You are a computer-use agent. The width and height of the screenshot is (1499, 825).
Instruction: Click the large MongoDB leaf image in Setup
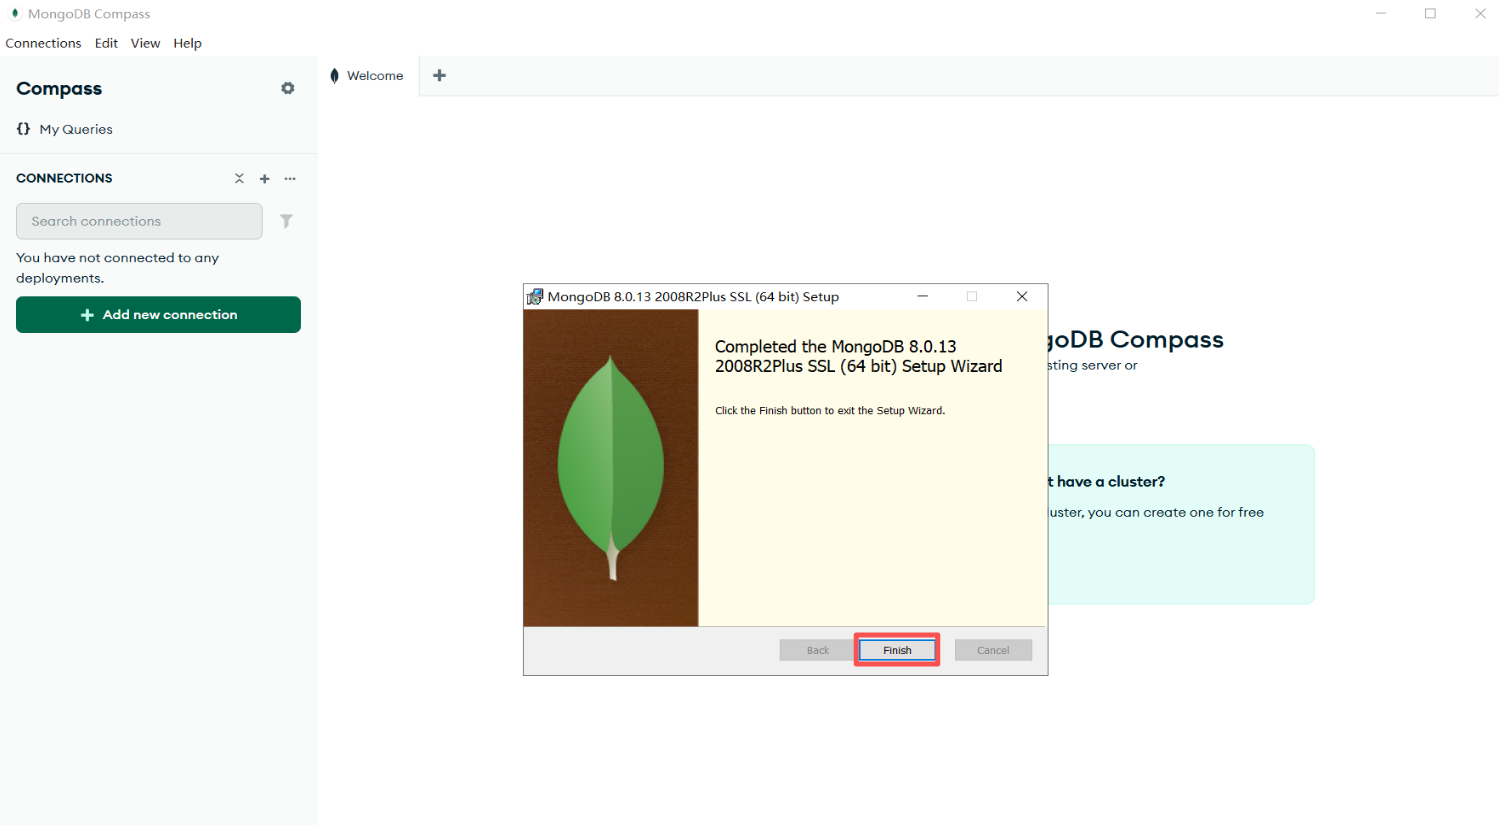click(x=611, y=468)
